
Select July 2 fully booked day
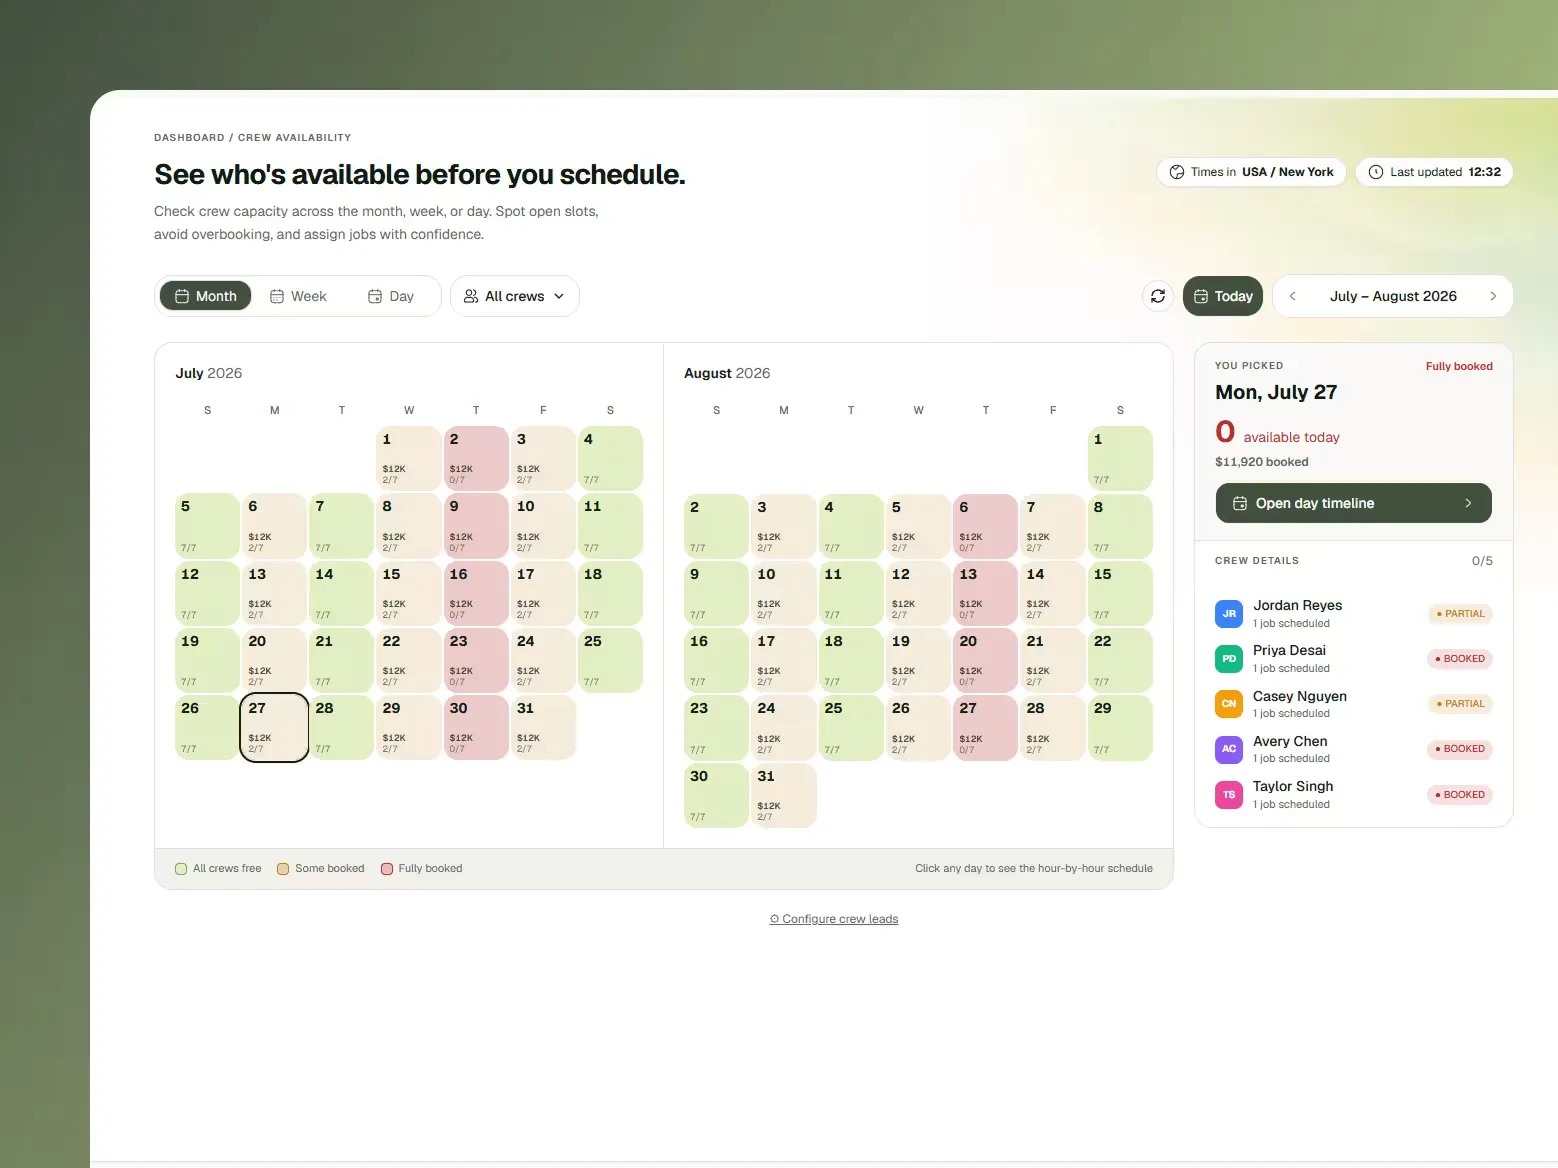click(476, 459)
